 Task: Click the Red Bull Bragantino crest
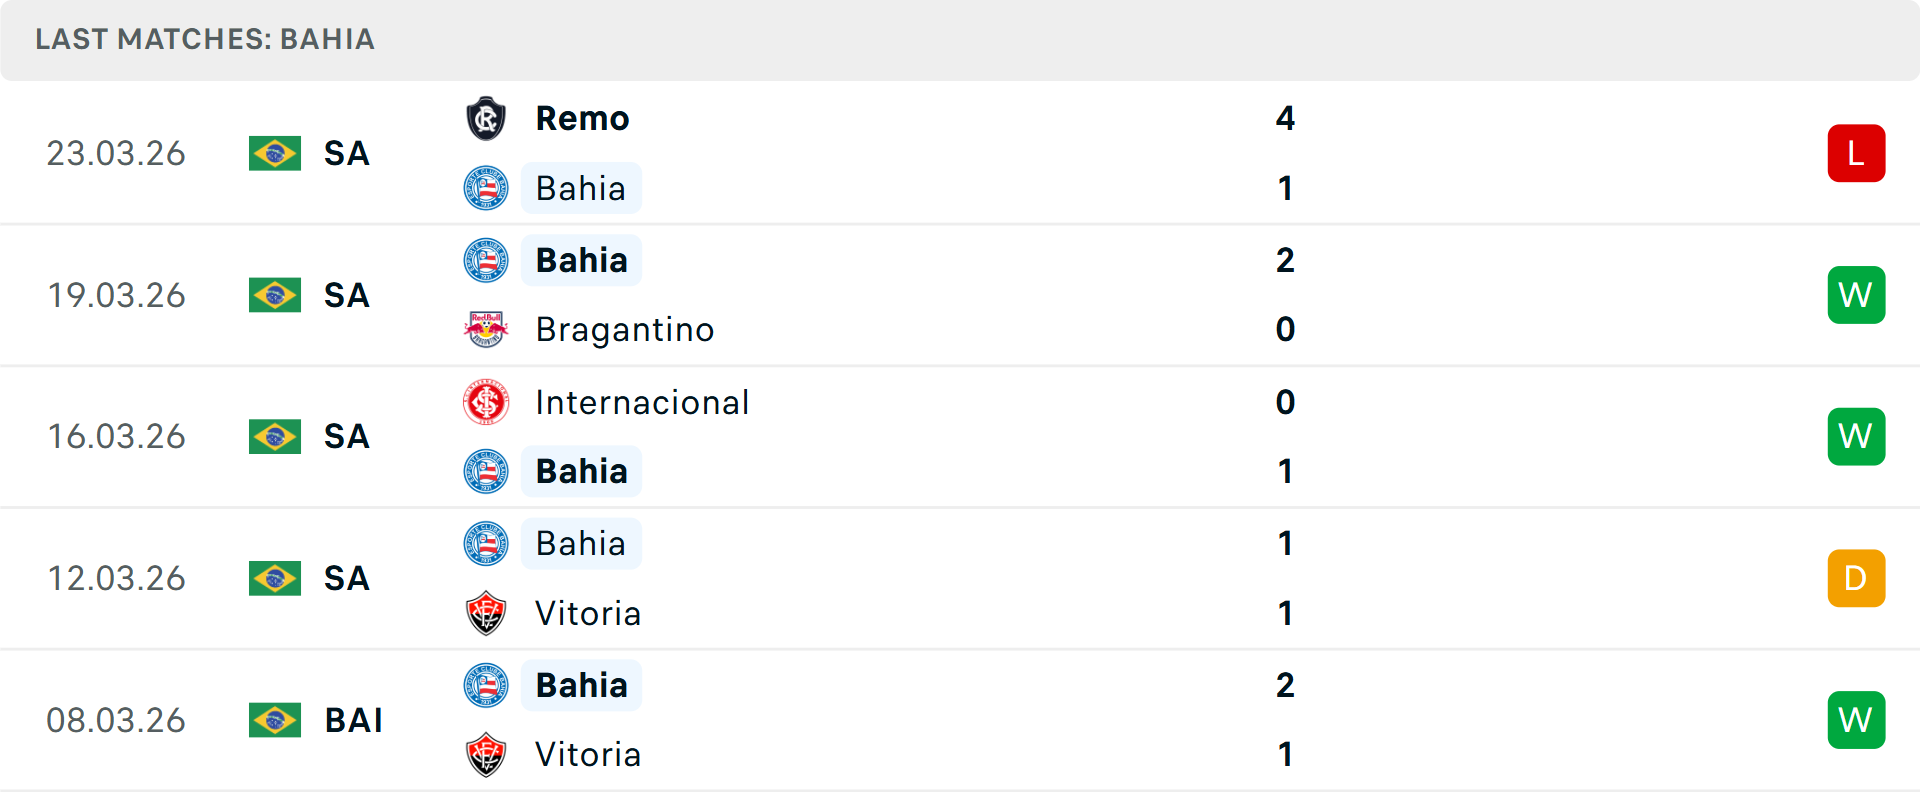pyautogui.click(x=486, y=329)
